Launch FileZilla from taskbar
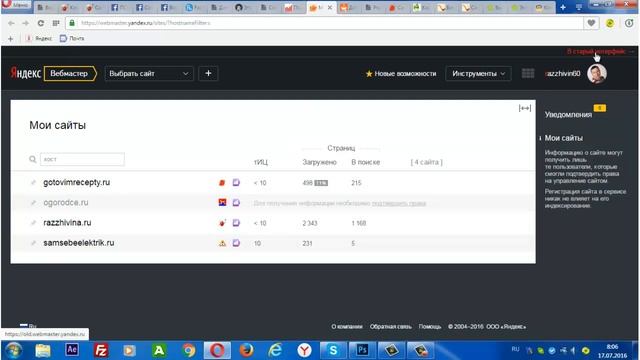This screenshot has width=640, height=360. click(101, 350)
